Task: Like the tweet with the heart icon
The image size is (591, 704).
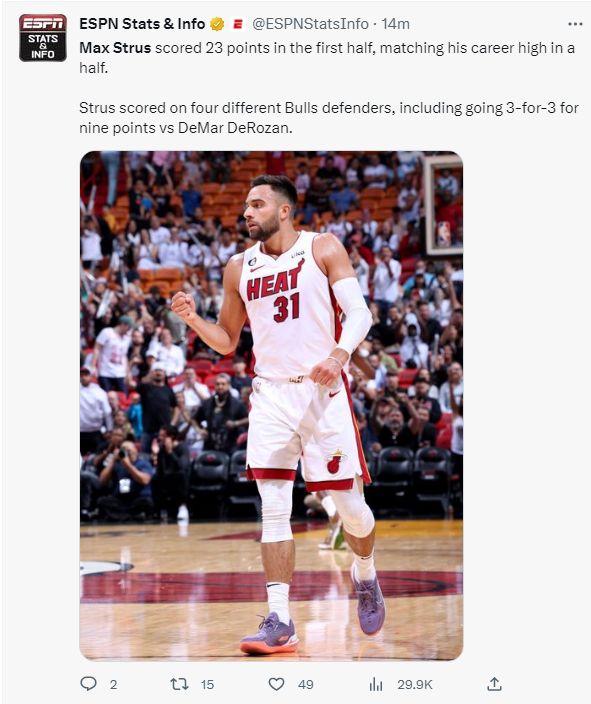Action: (x=276, y=684)
